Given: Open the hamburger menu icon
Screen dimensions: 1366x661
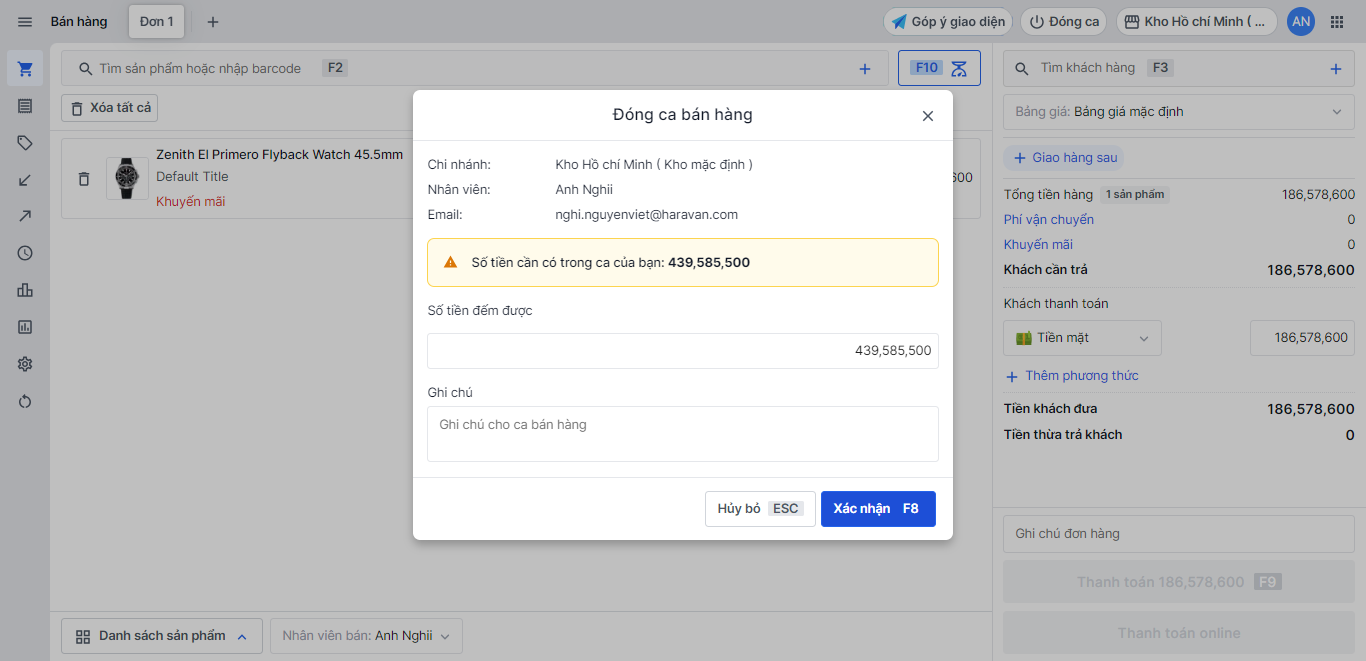Looking at the screenshot, I should tap(25, 22).
